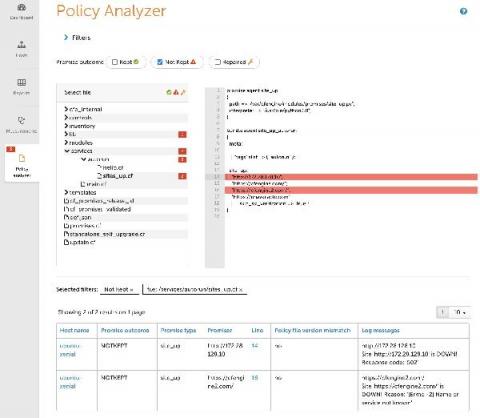The width and height of the screenshot is (480, 418).
Task: Sort by Promise outcome column header
Action: (125, 330)
